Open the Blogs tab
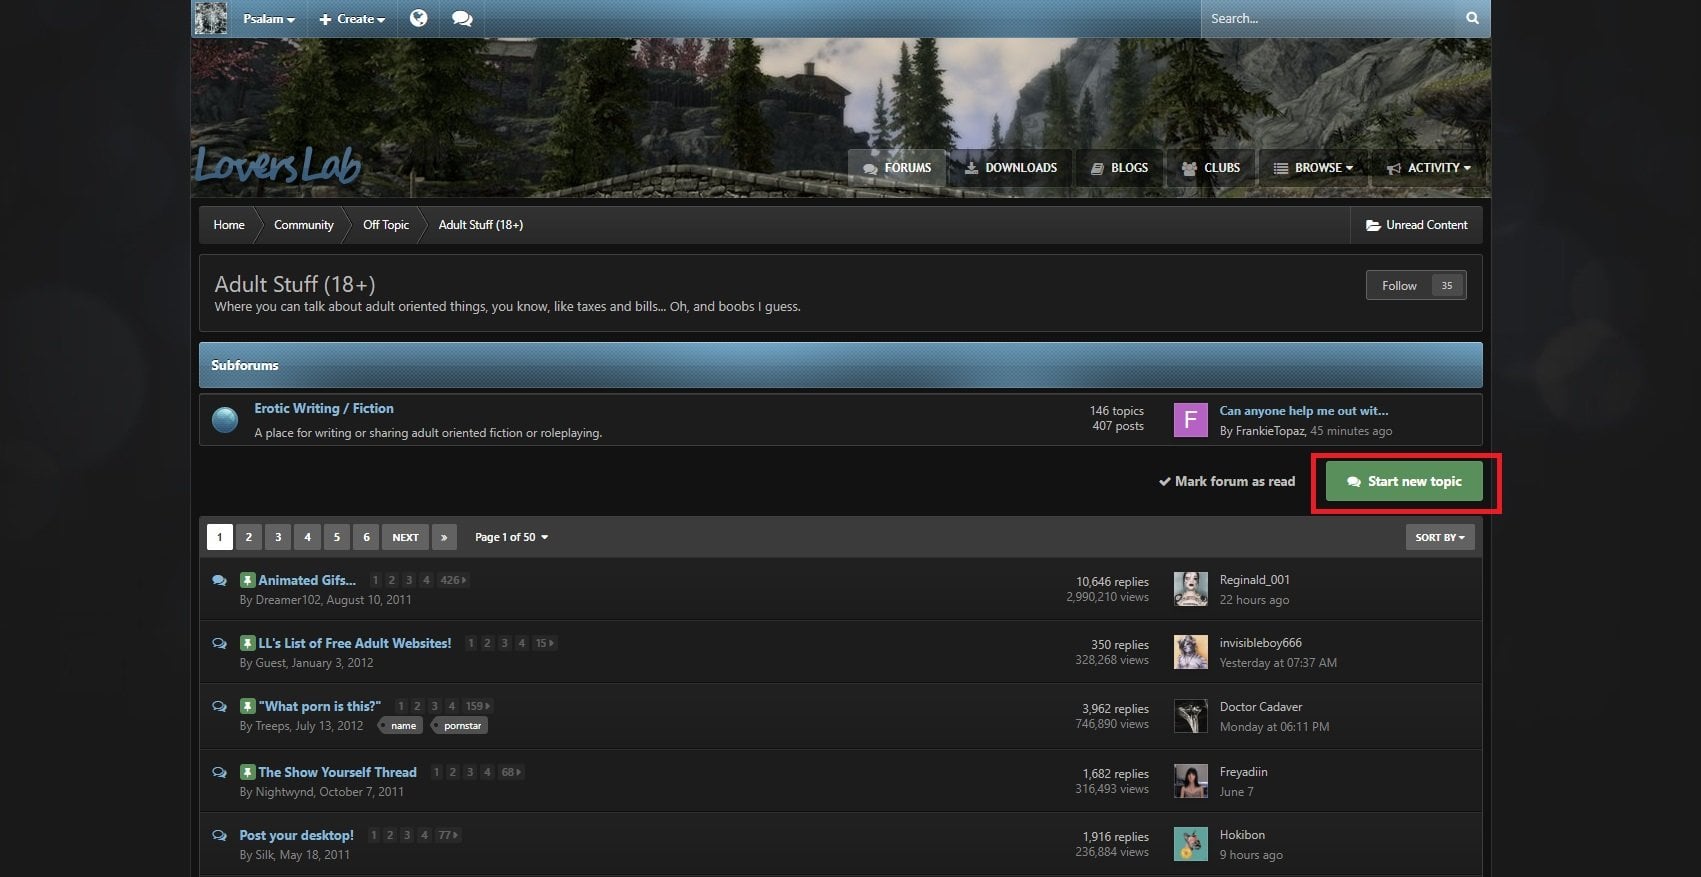The image size is (1701, 877). click(1120, 168)
